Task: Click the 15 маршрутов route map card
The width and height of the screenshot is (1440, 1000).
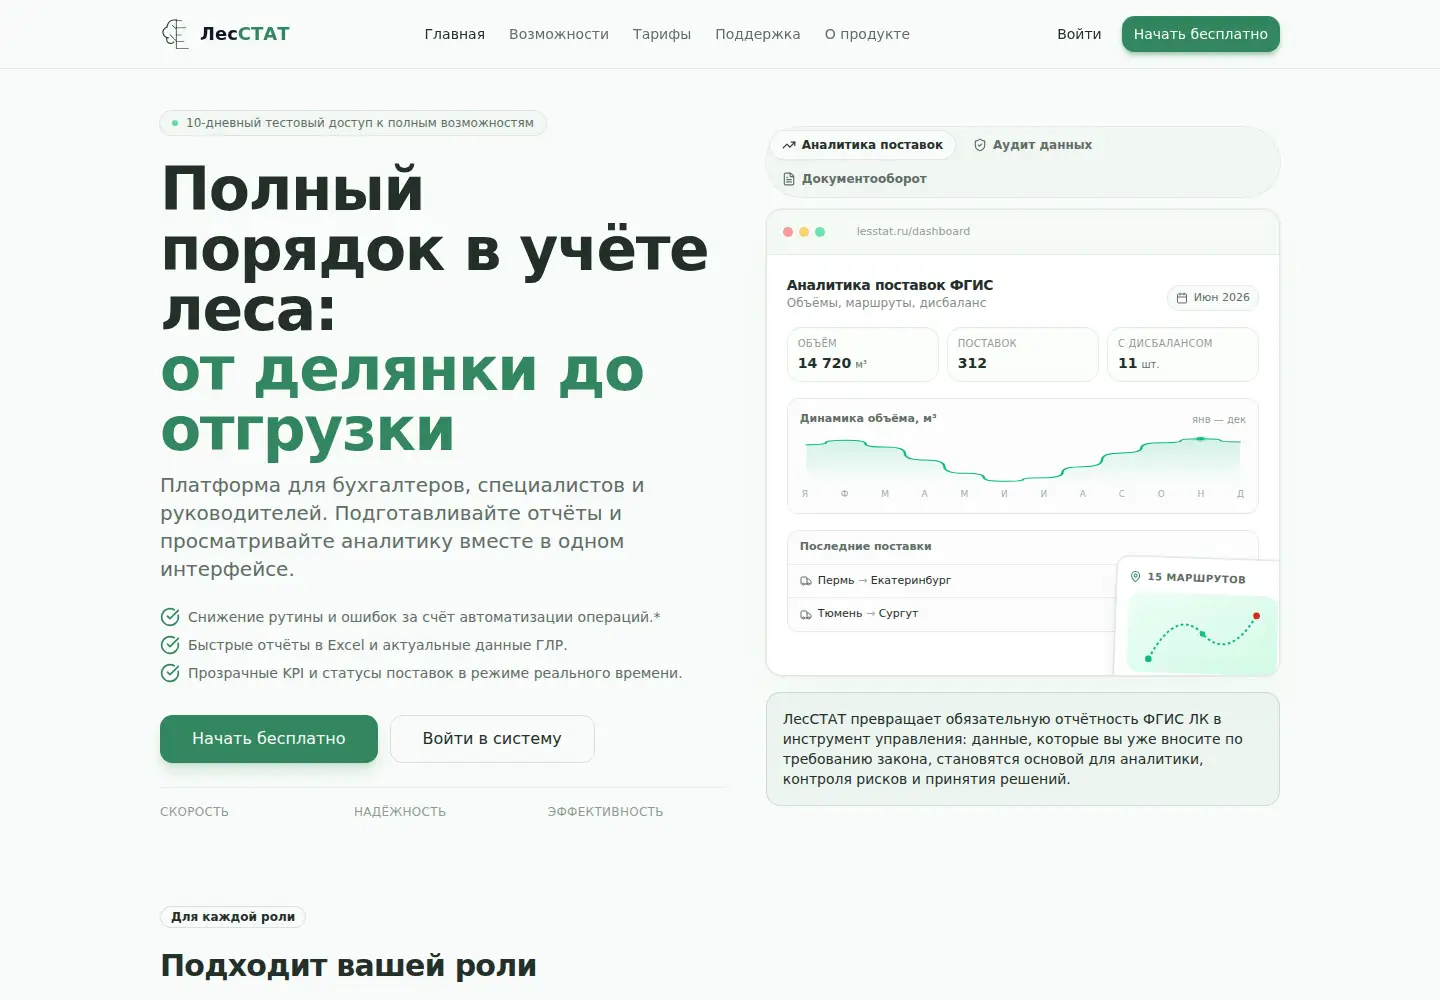Action: (1198, 615)
